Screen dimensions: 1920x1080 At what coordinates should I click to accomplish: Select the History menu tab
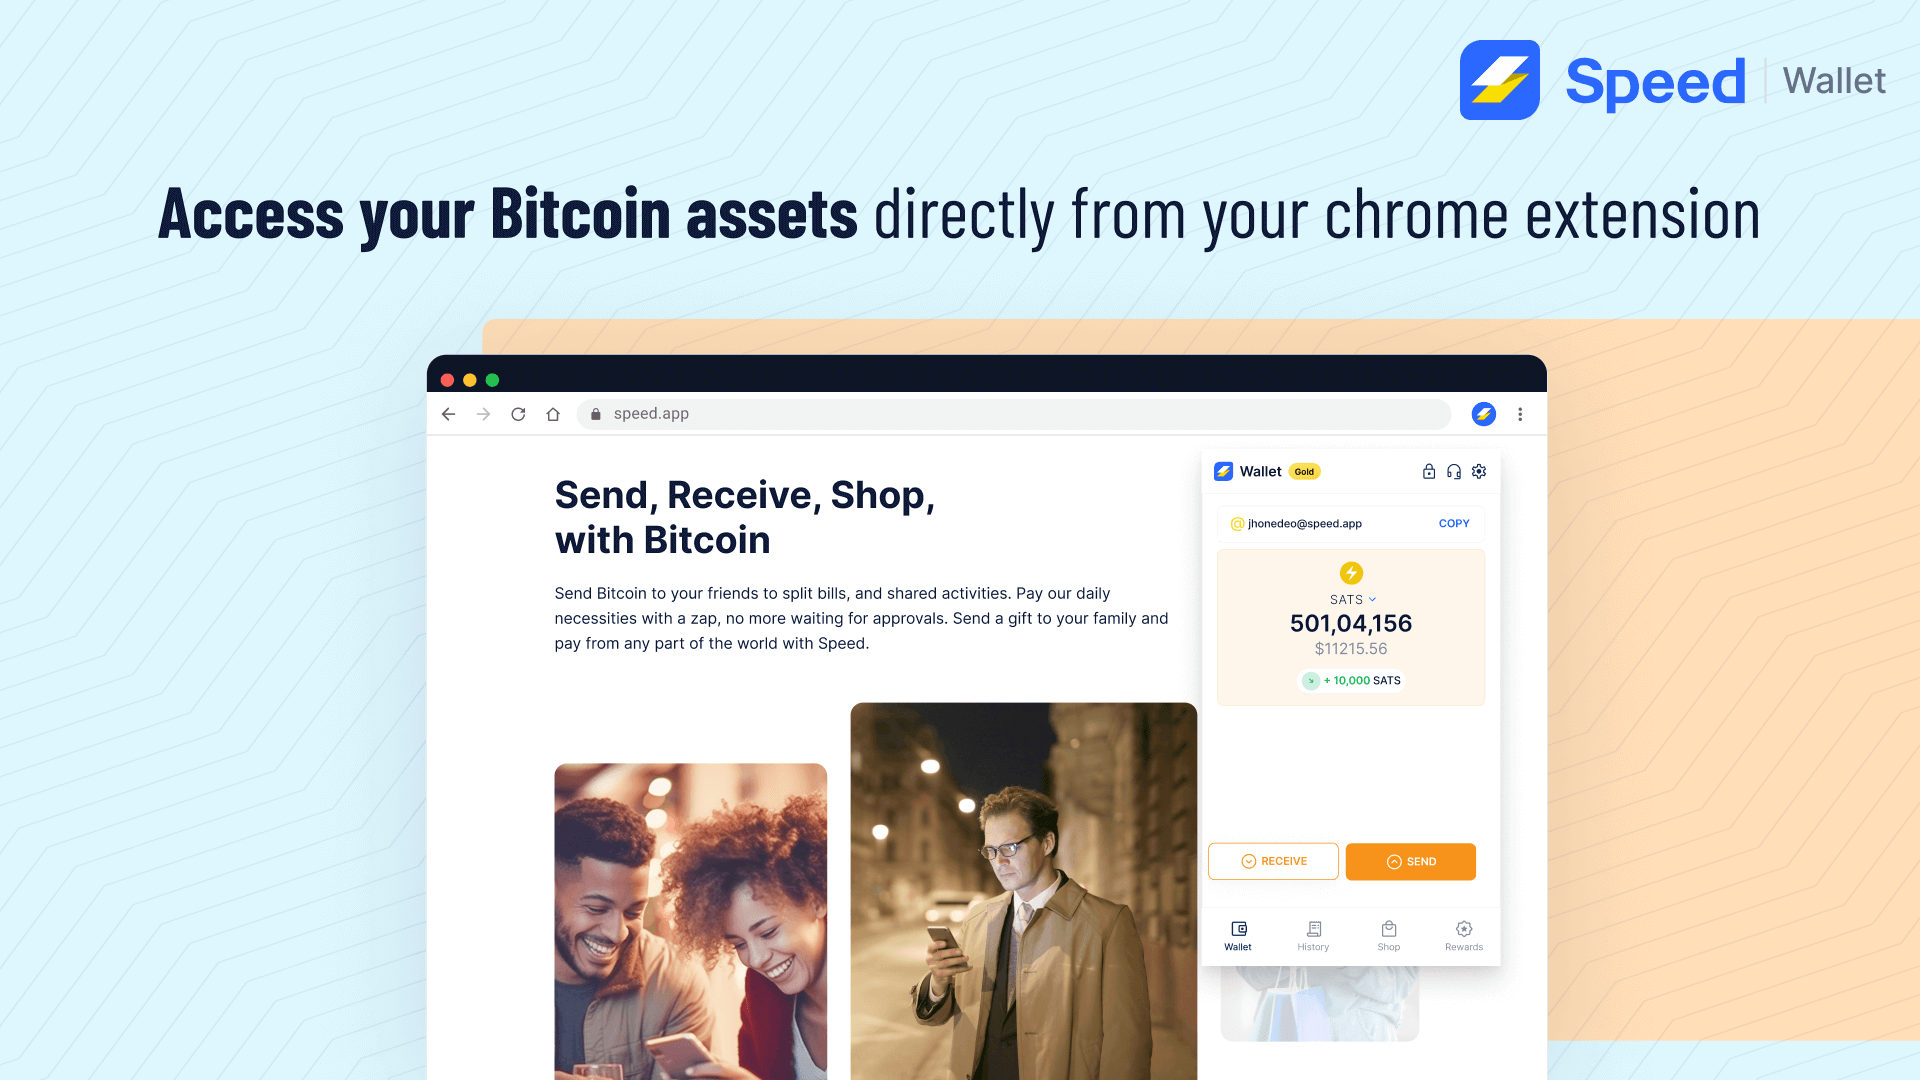pos(1313,936)
